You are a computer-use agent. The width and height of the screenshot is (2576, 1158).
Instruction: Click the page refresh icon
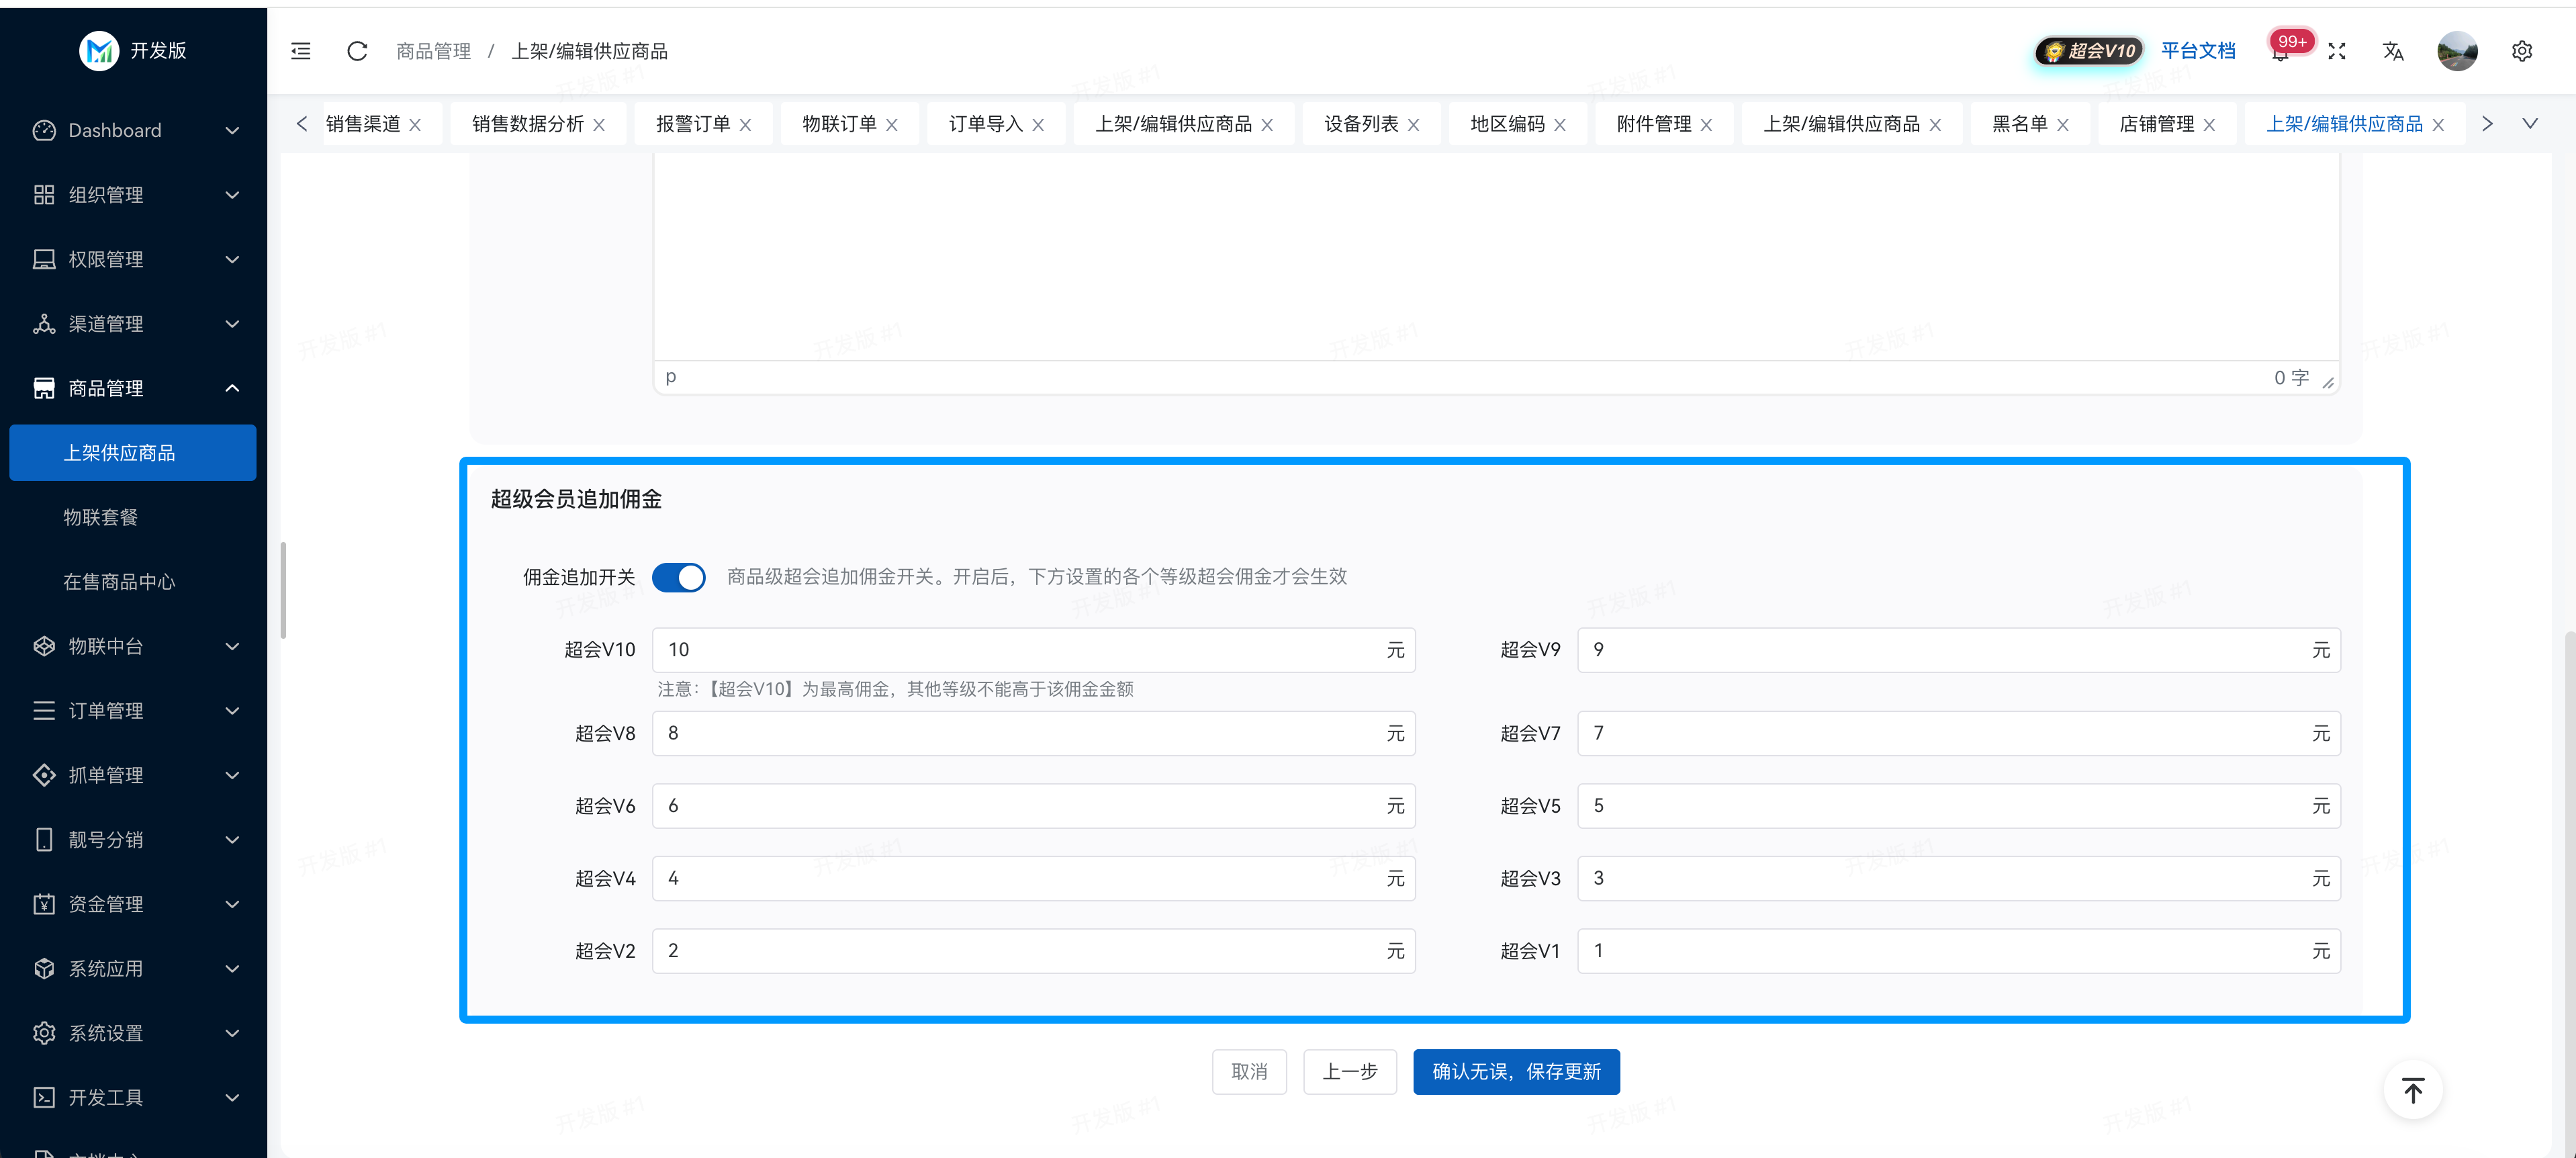point(357,51)
